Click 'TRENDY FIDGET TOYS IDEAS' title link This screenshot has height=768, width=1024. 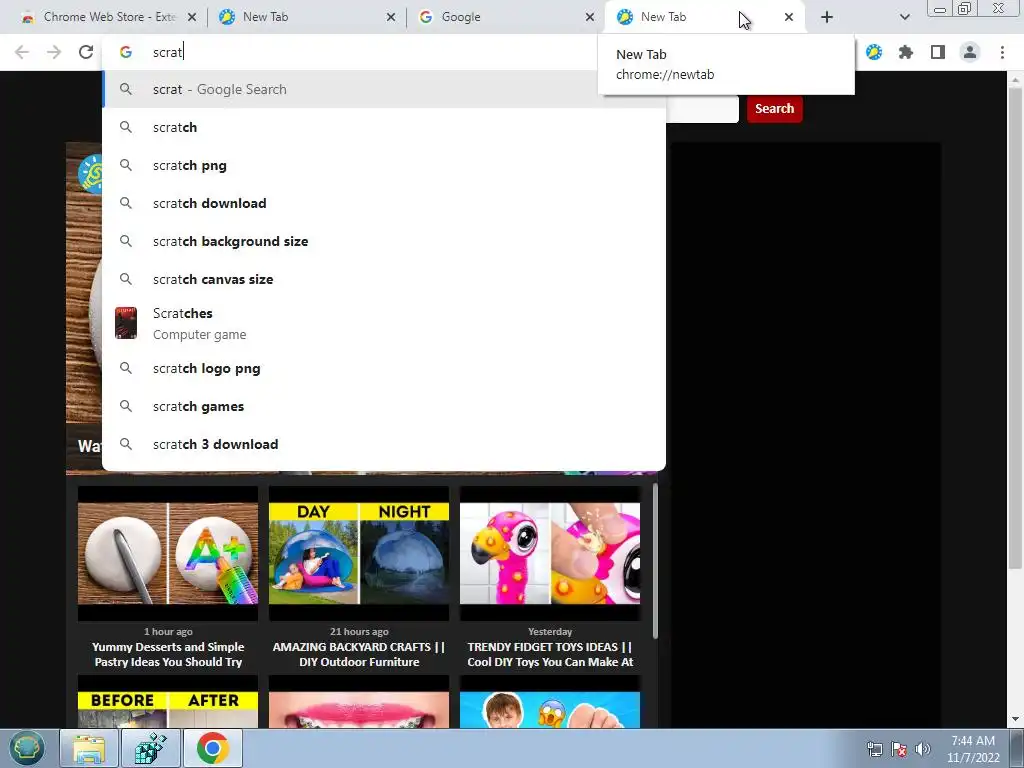550,654
